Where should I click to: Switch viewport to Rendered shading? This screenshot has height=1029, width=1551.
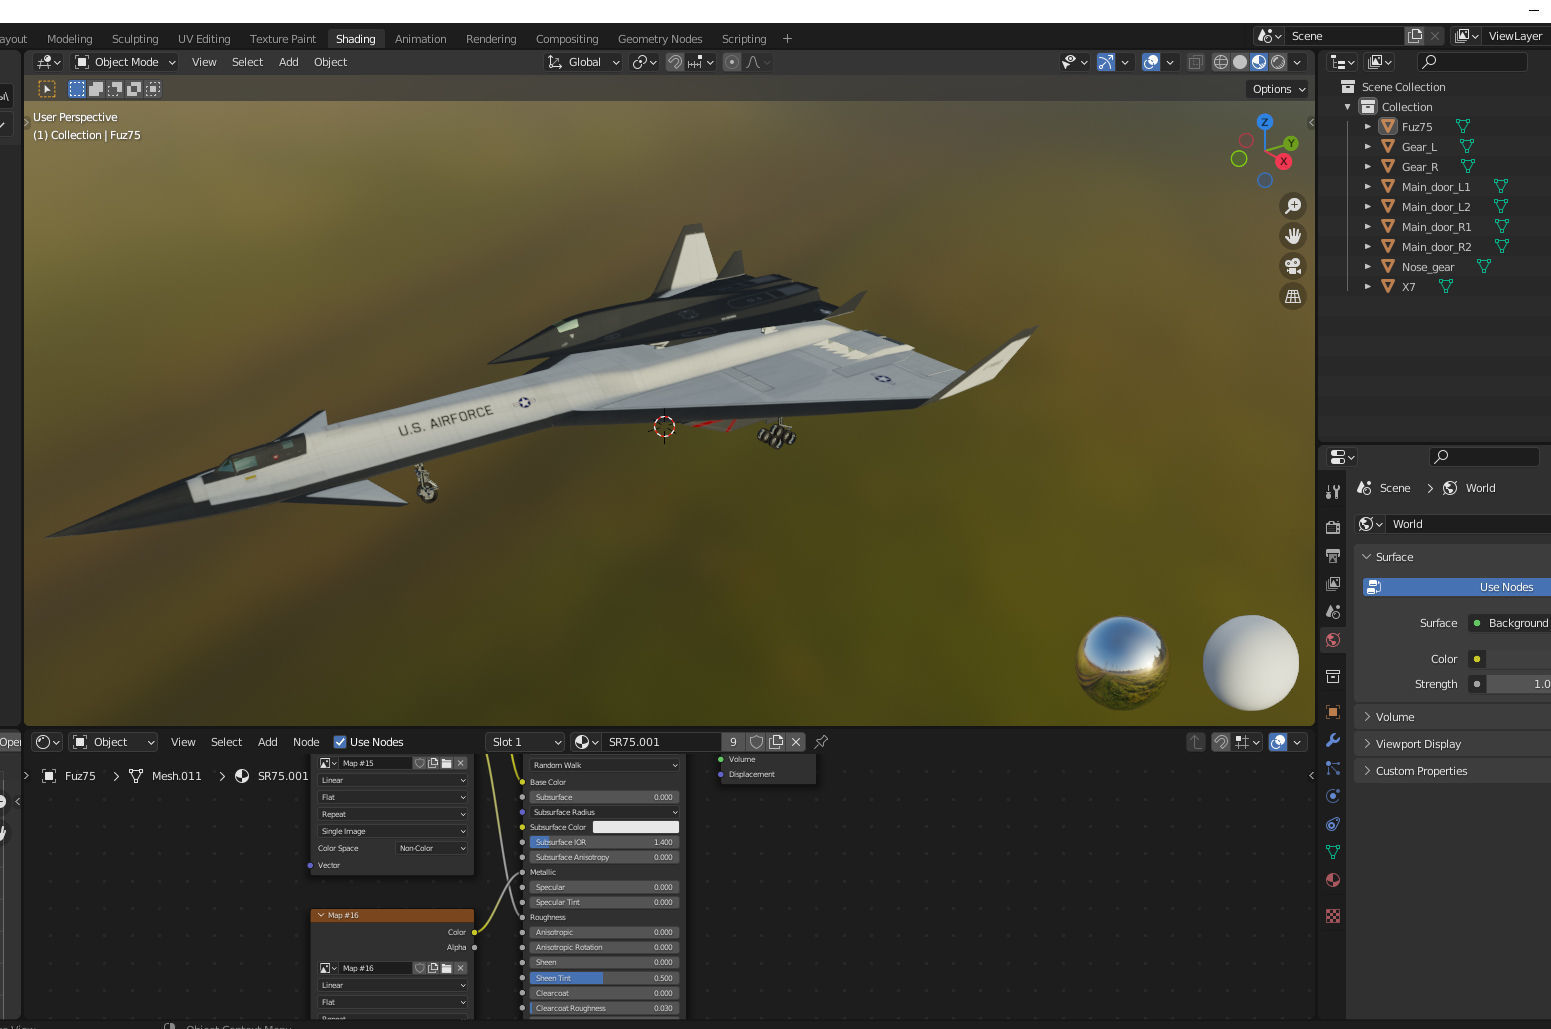pyautogui.click(x=1278, y=62)
